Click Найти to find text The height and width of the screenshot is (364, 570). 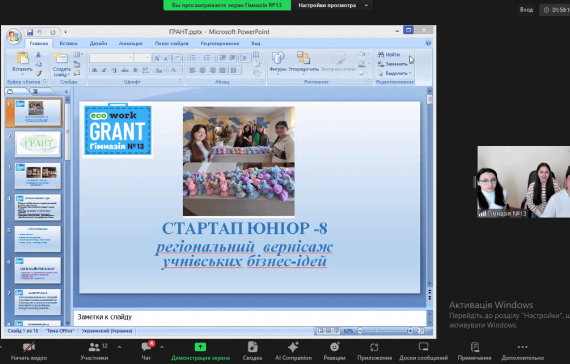pyautogui.click(x=389, y=55)
